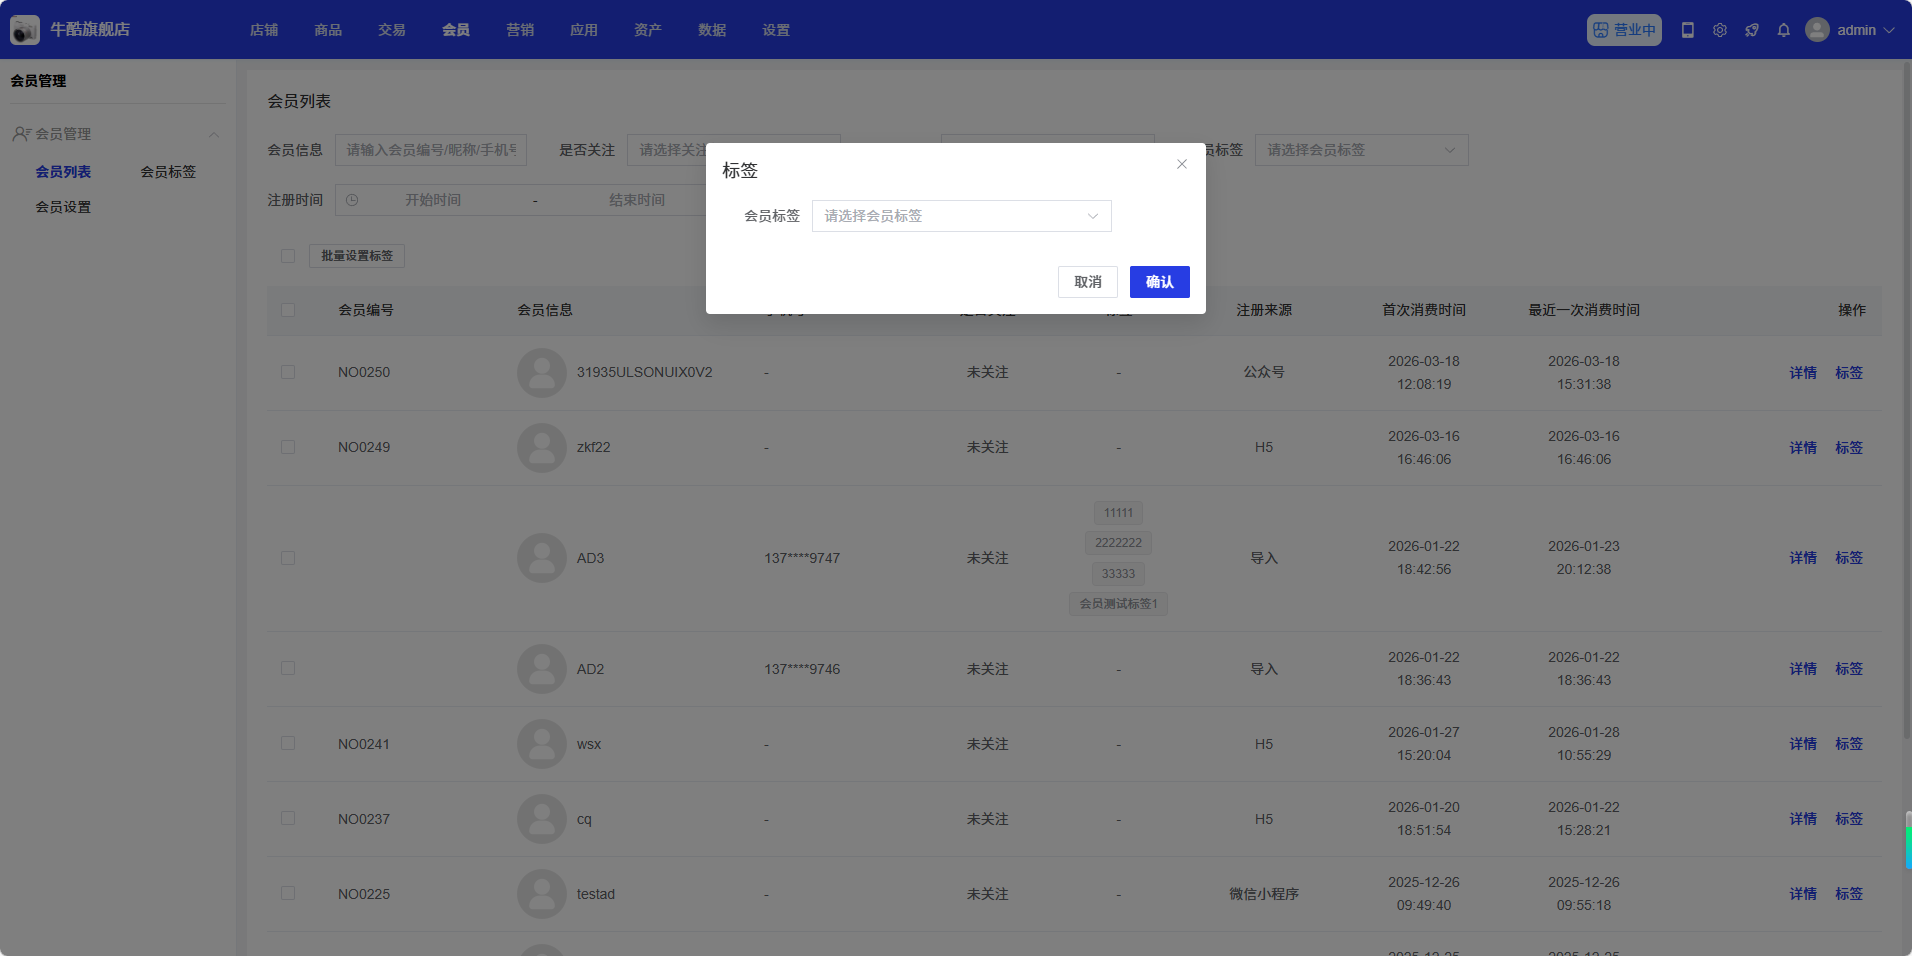Viewport: 1912px width, 956px height.
Task: Select 会员设置 in the sidebar
Action: click(x=63, y=207)
